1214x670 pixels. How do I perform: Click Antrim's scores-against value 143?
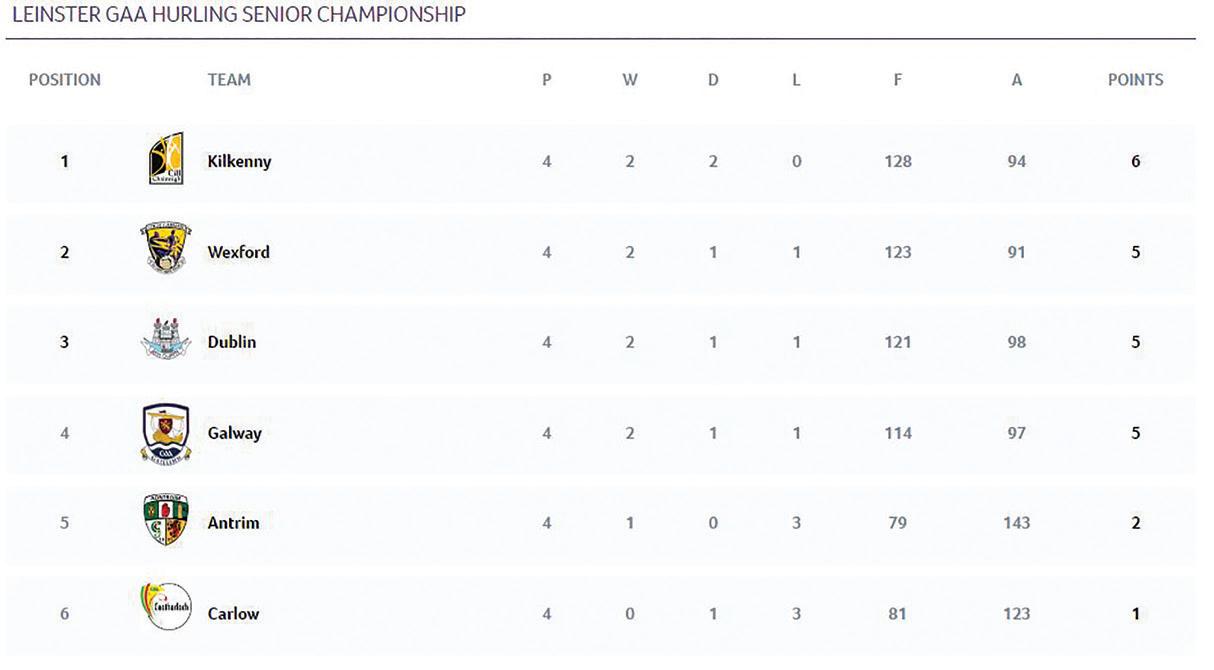click(1016, 522)
